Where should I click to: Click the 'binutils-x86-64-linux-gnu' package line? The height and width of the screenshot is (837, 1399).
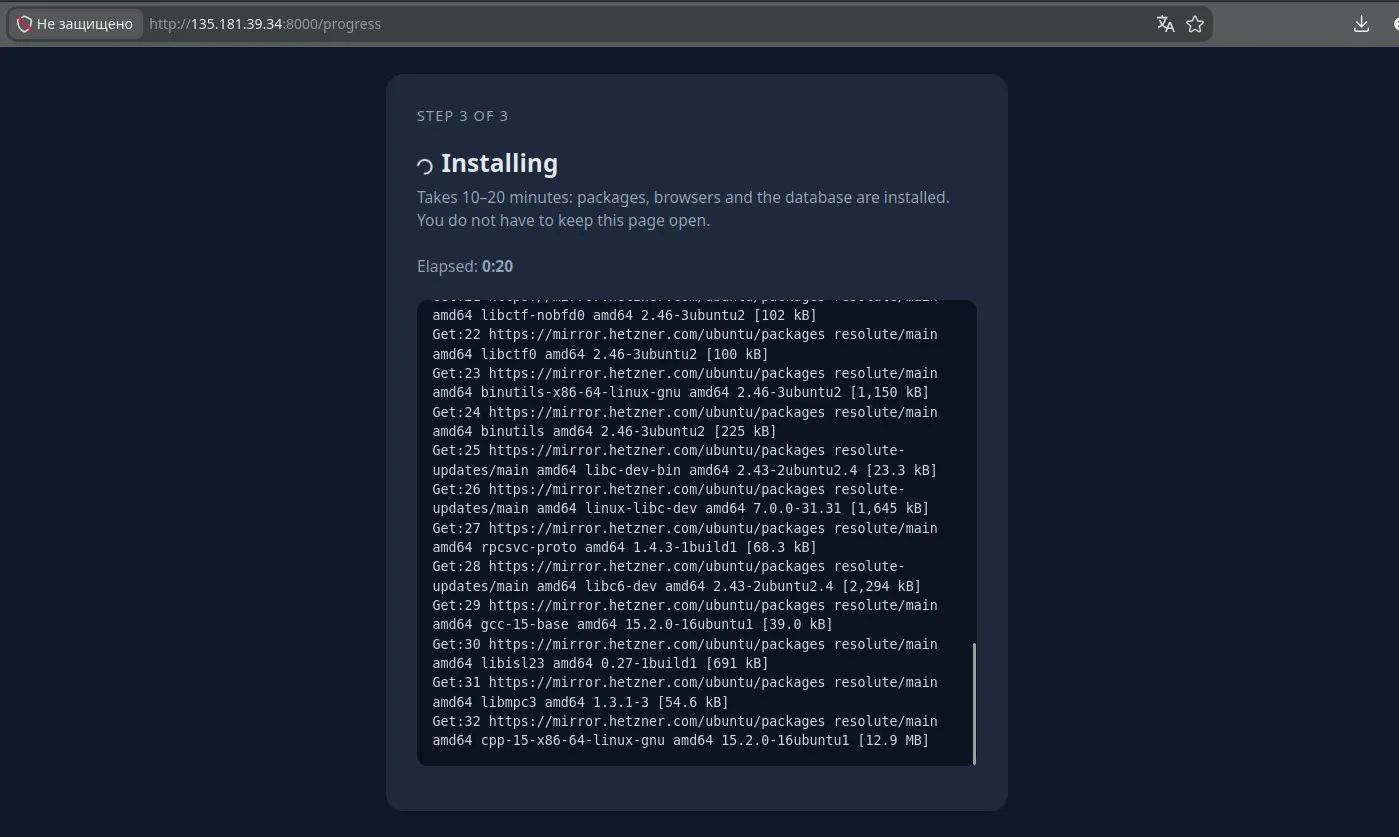coord(680,392)
